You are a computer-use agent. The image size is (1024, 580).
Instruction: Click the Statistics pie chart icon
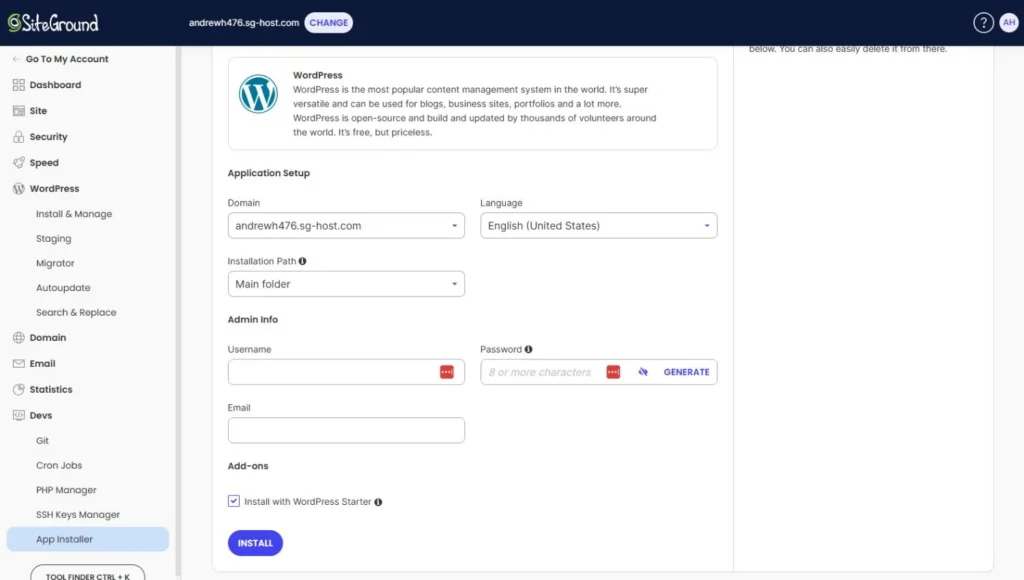pyautogui.click(x=18, y=389)
